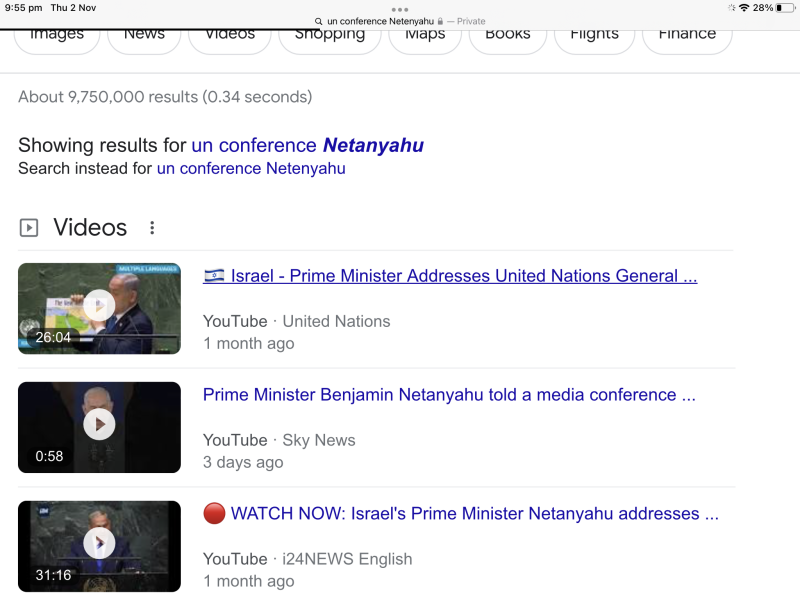800x600 pixels.
Task: Select the Flights search filter
Action: pyautogui.click(x=594, y=35)
